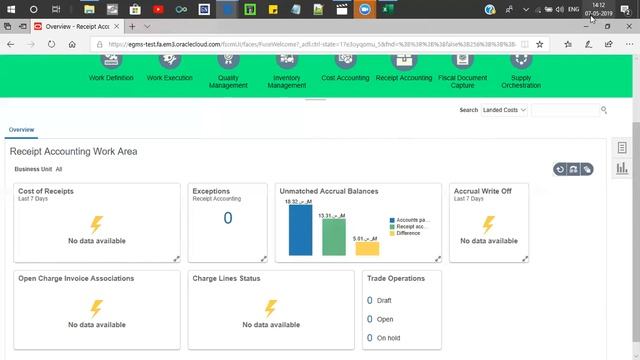Screen dimensions: 640x360
Task: Click the Exceptions count 0
Action: (x=228, y=218)
